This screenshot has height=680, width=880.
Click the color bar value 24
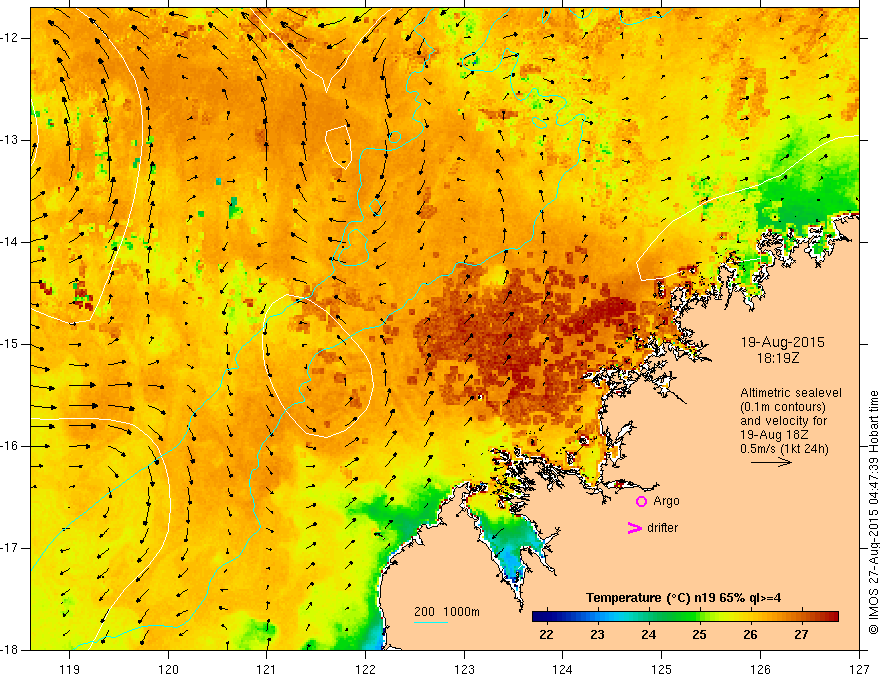(648, 635)
